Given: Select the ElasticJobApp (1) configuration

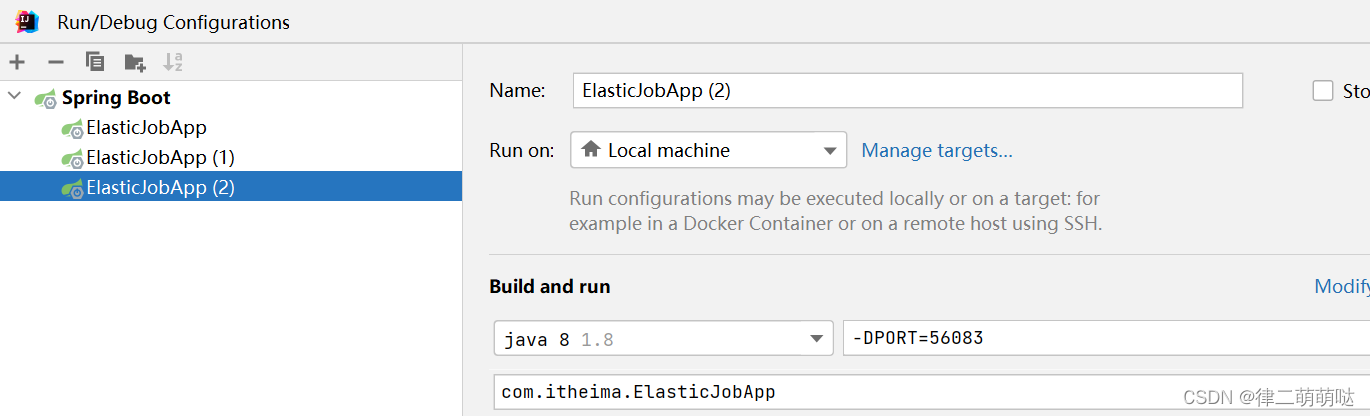Looking at the screenshot, I should tap(160, 158).
